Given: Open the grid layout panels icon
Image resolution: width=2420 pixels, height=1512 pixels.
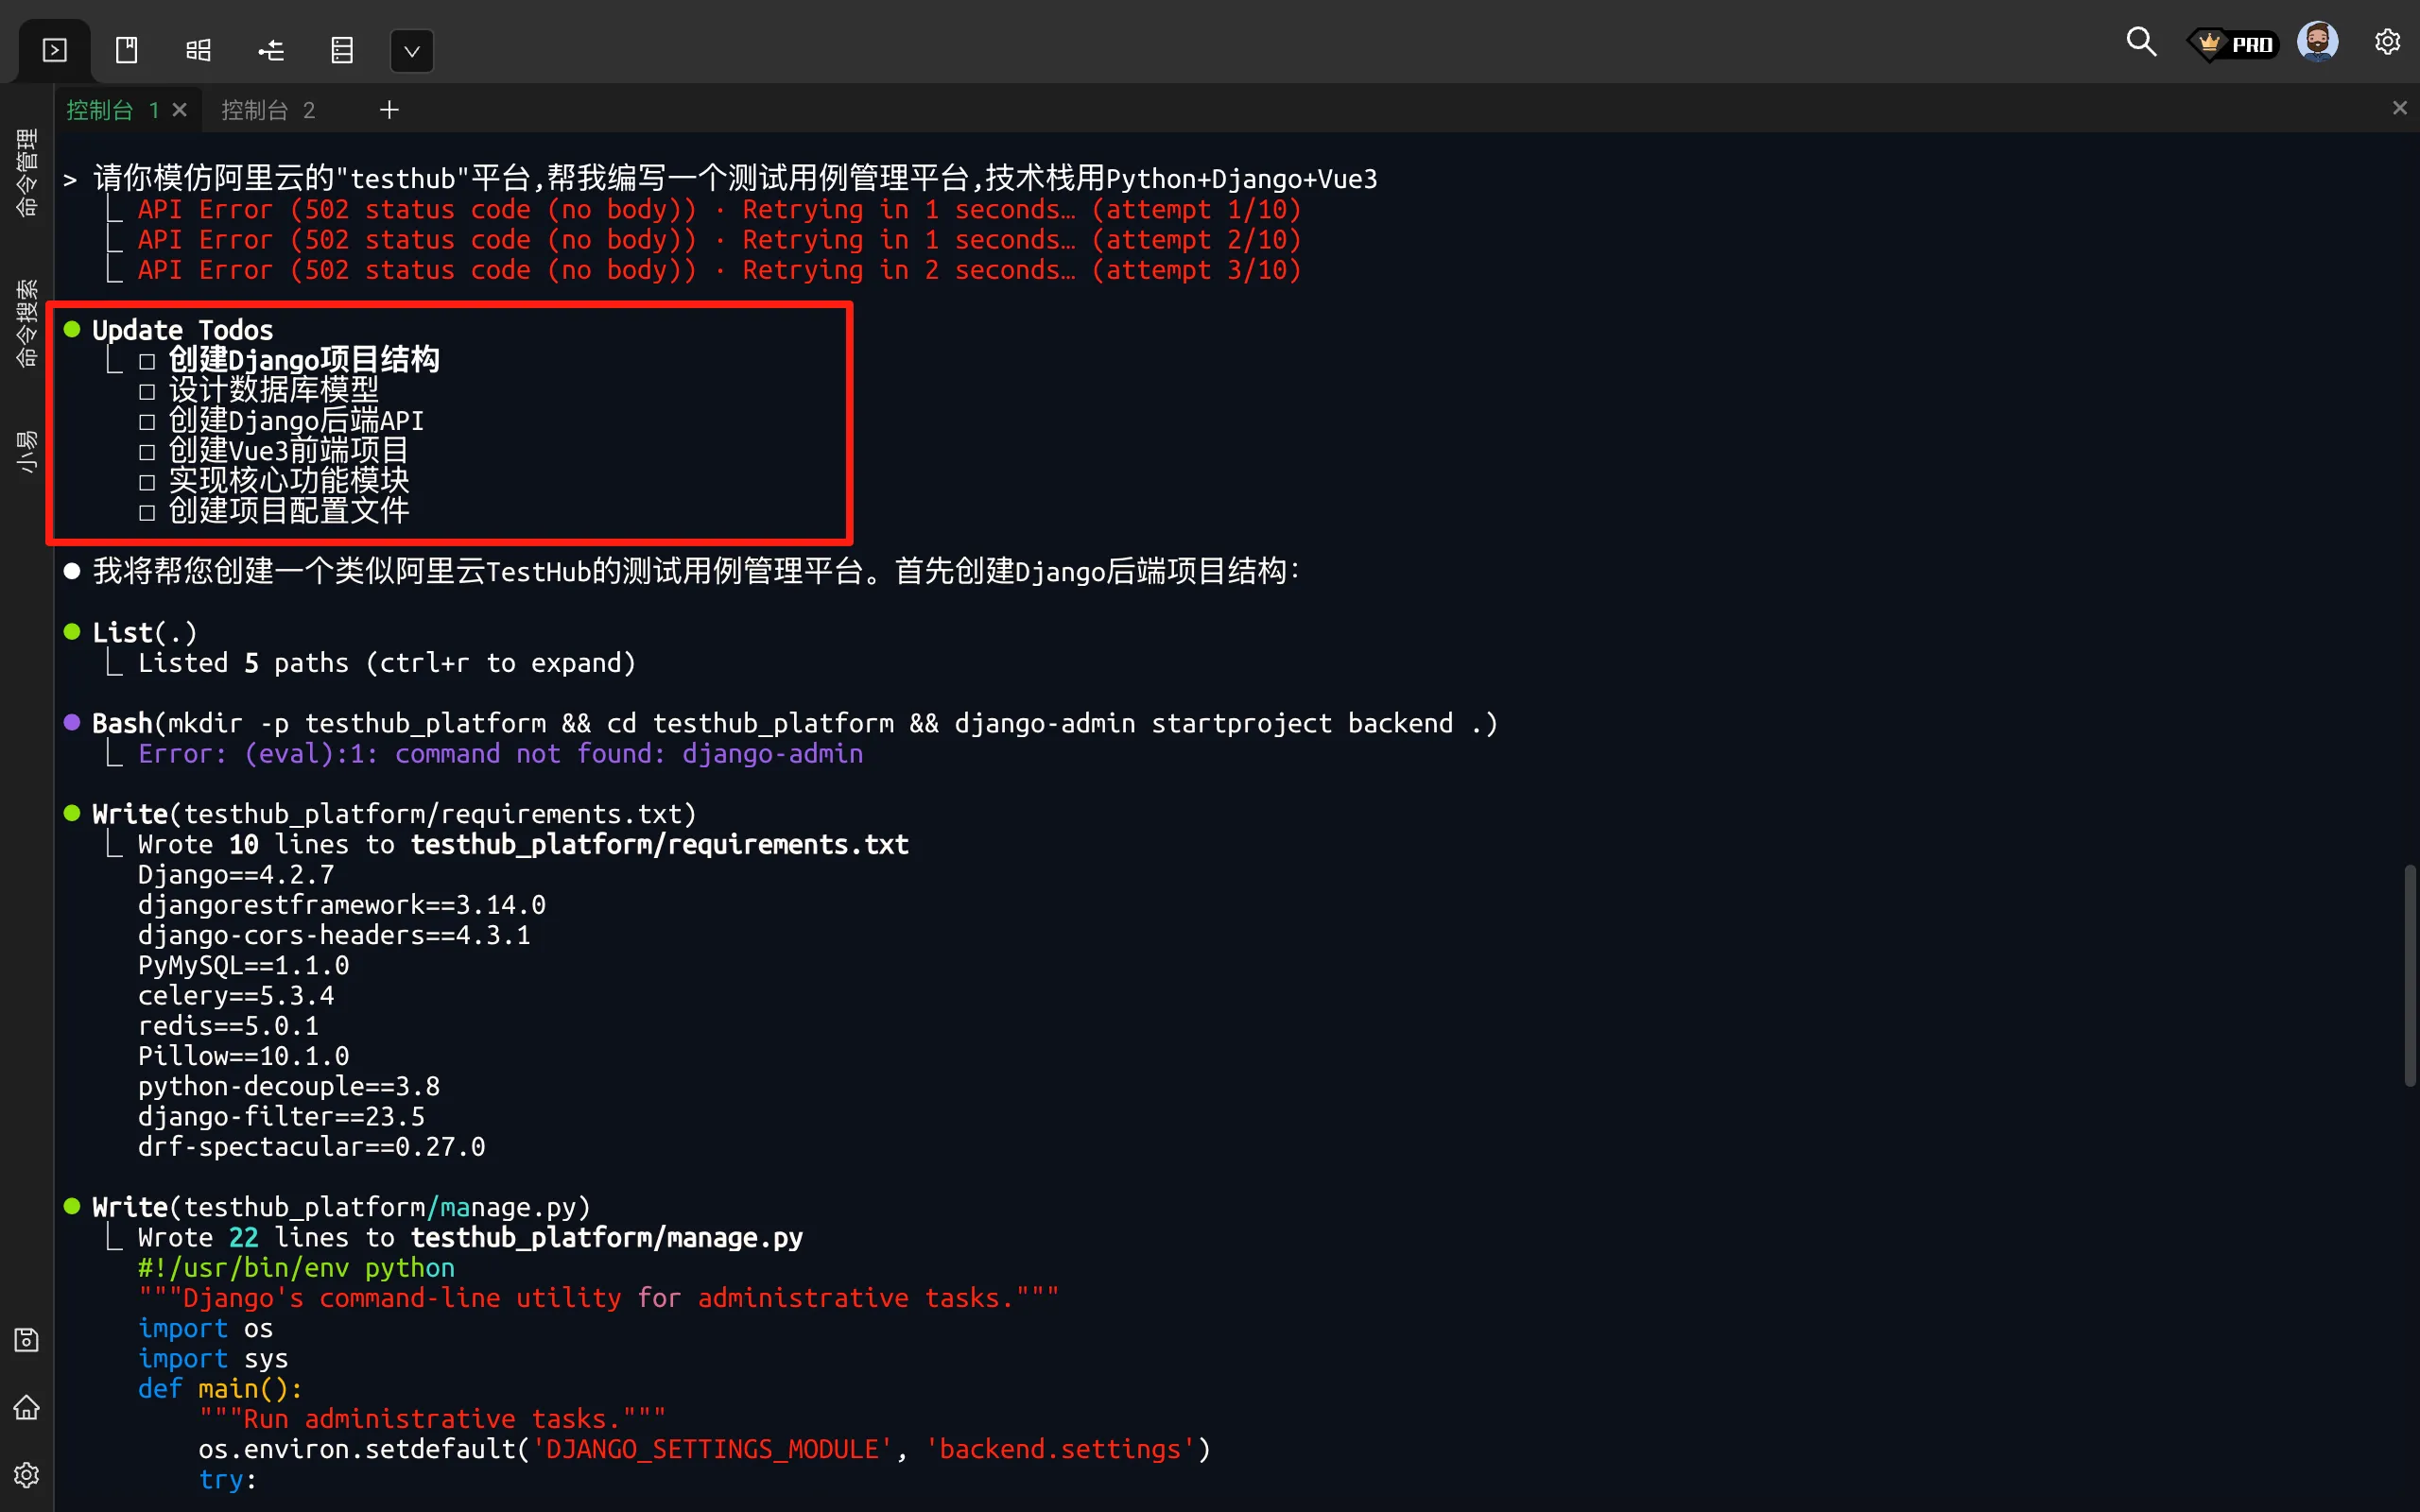Looking at the screenshot, I should pyautogui.click(x=199, y=50).
